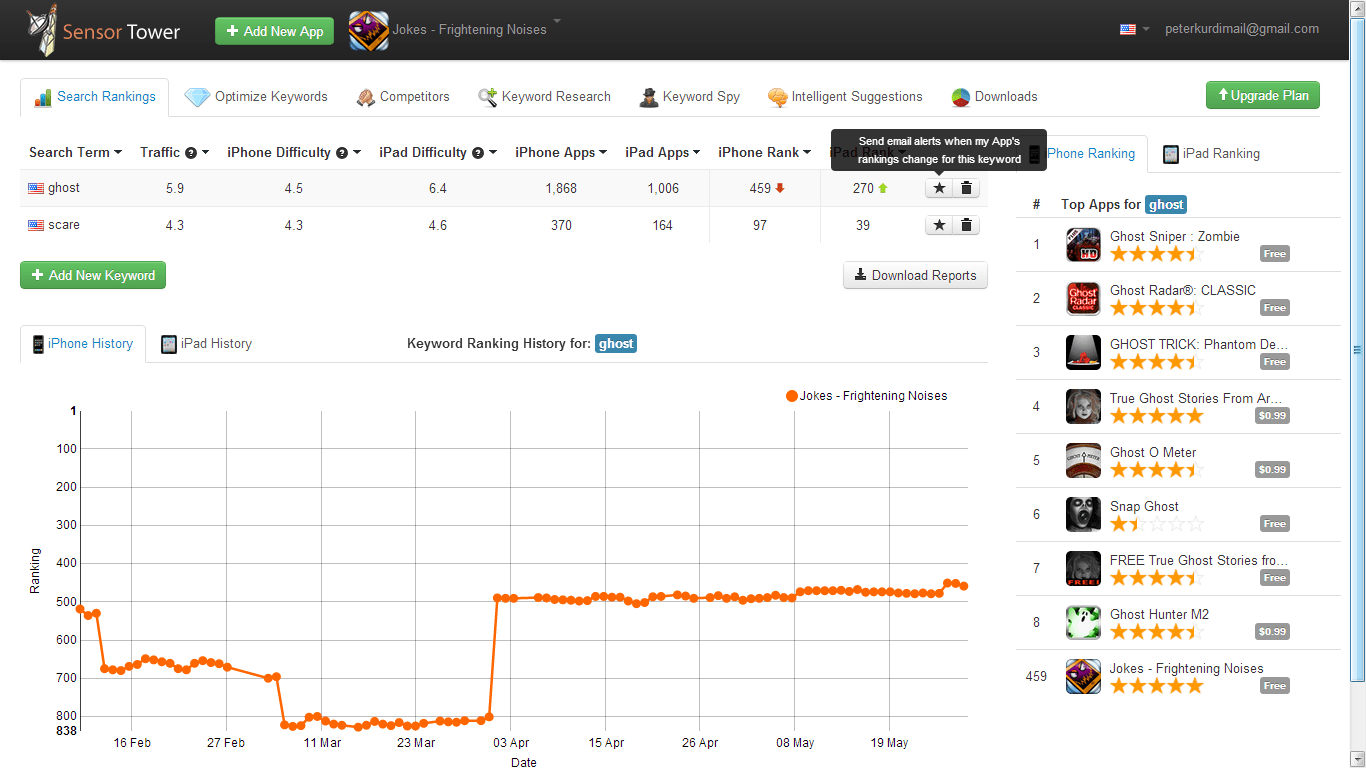The height and width of the screenshot is (768, 1366).
Task: Click iPad Difficulty help question mark
Action: tap(477, 153)
